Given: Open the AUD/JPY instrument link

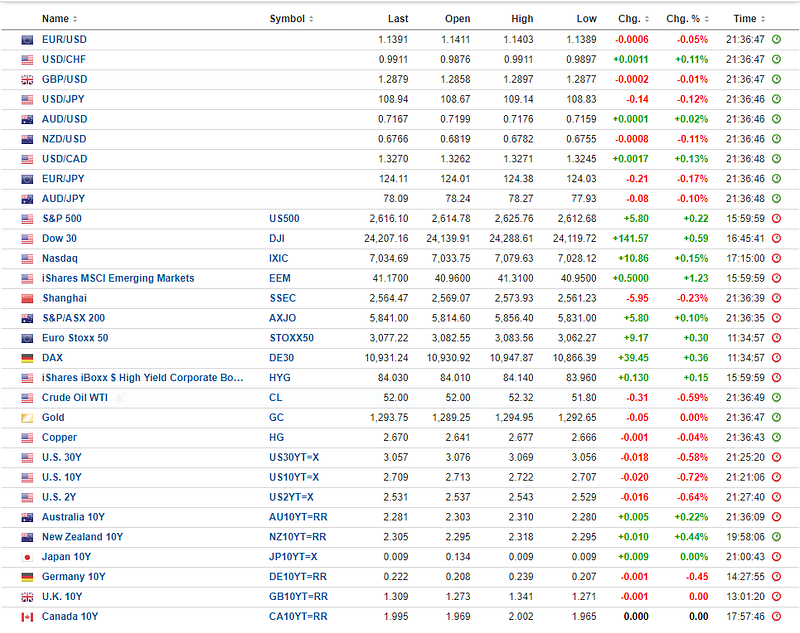Looking at the screenshot, I should point(63,199).
